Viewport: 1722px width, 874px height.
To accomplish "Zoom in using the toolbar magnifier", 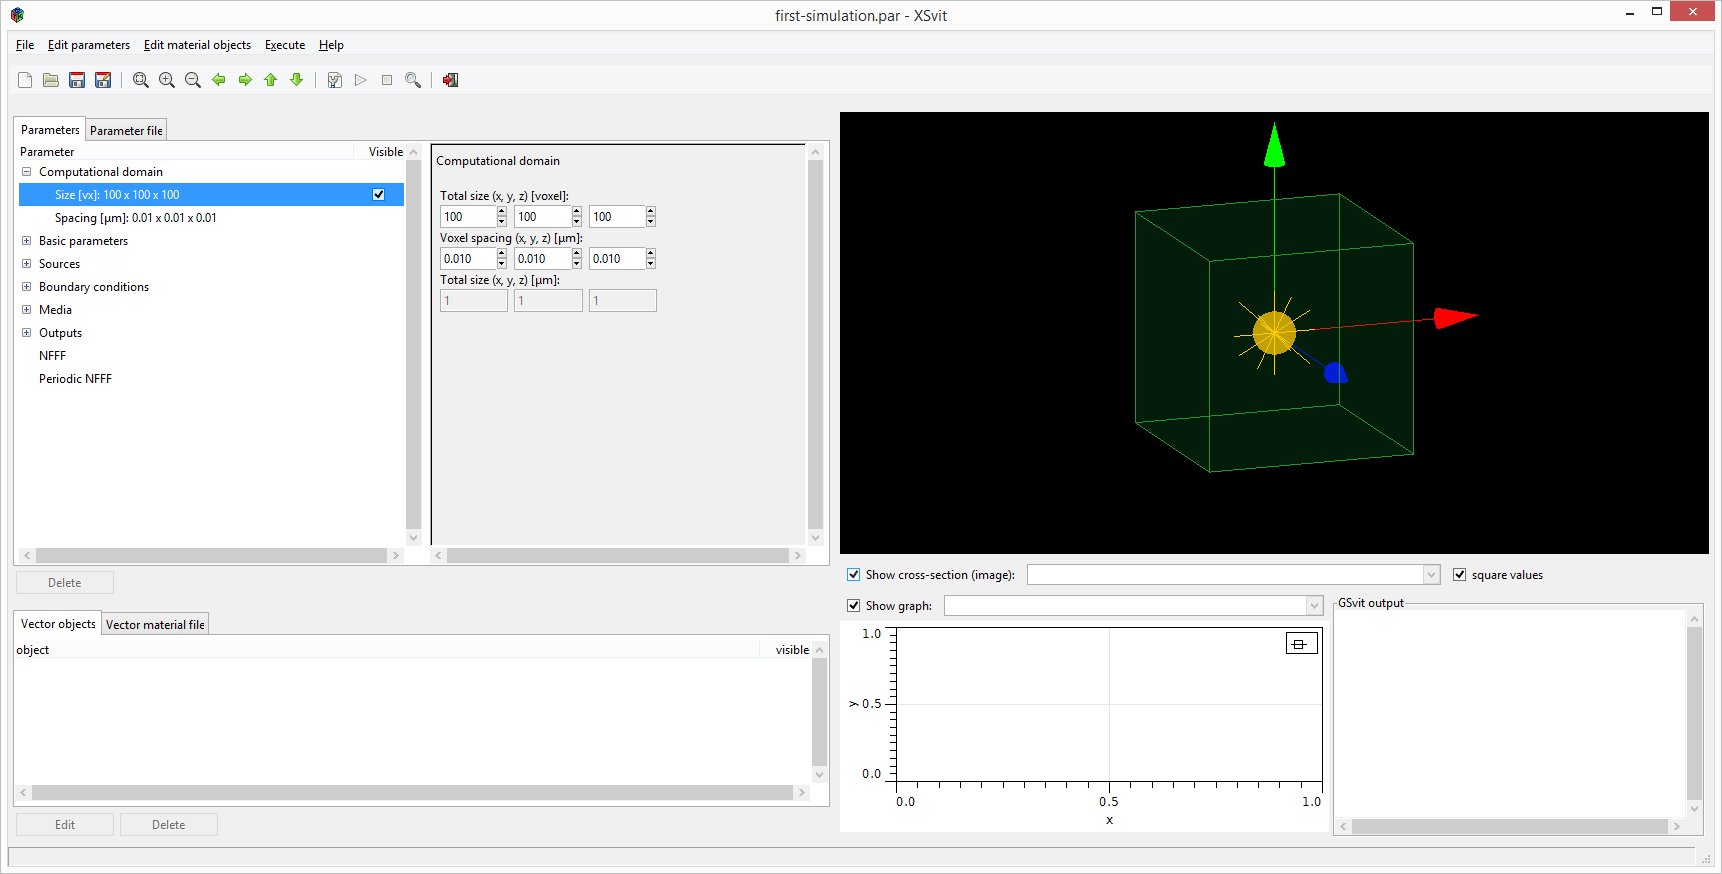I will 167,80.
